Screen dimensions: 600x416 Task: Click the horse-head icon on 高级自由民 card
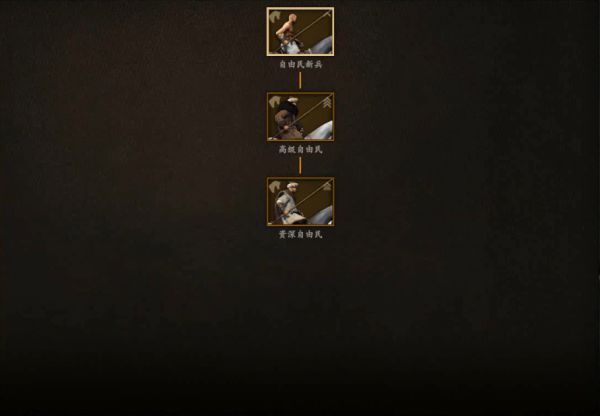point(275,102)
